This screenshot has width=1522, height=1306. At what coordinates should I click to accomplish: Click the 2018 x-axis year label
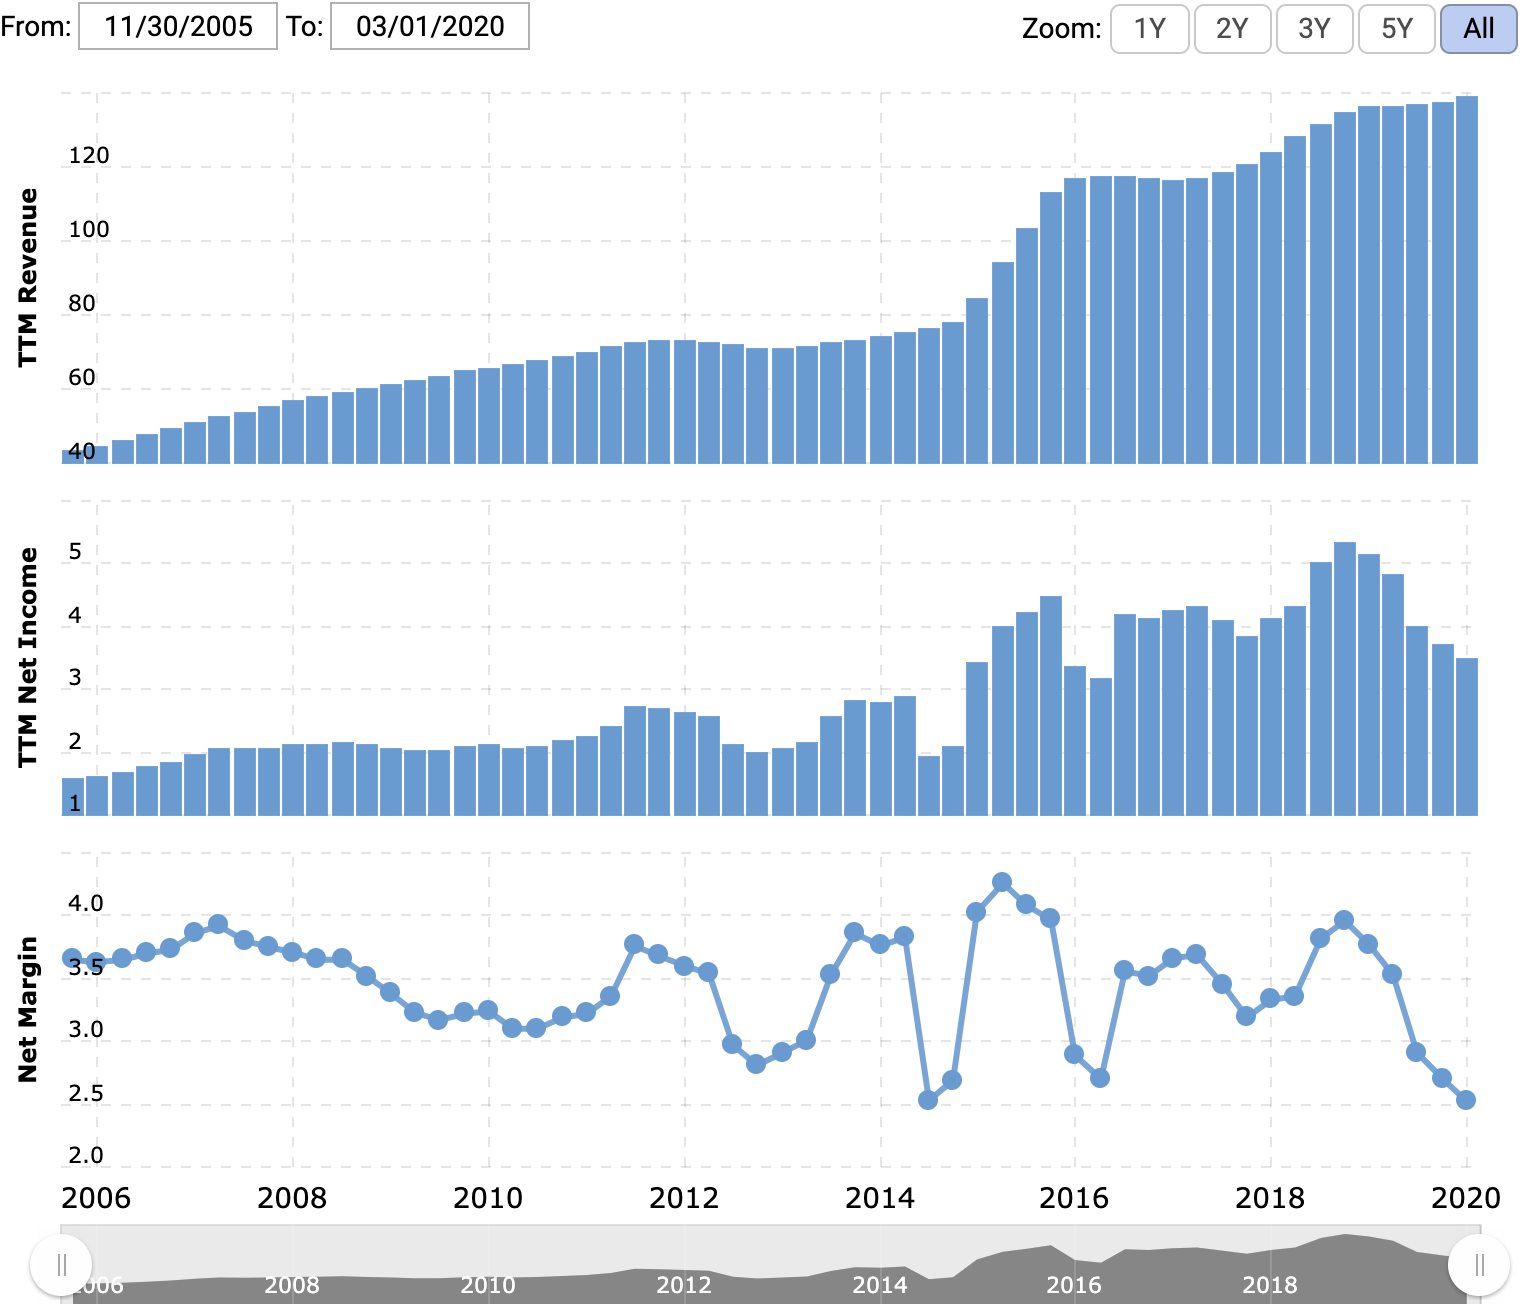pos(1270,1198)
